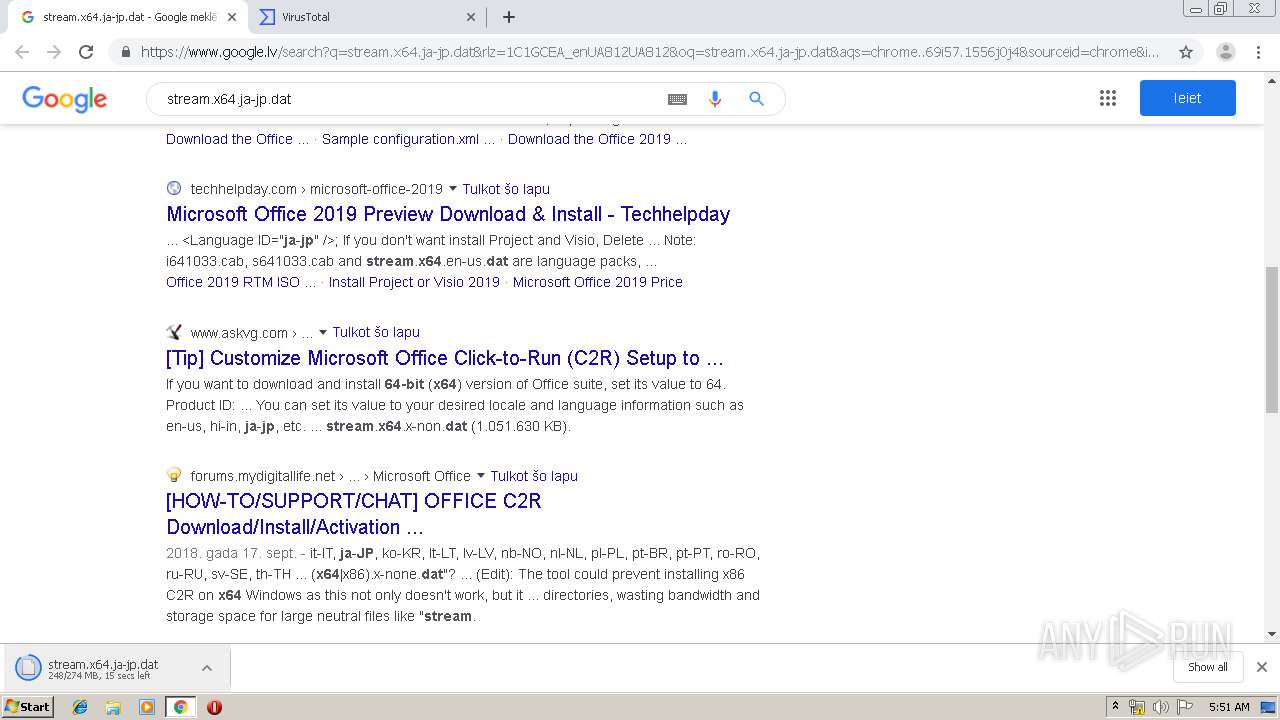Open media player from taskbar
Screen dimensions: 1280x720
point(147,707)
